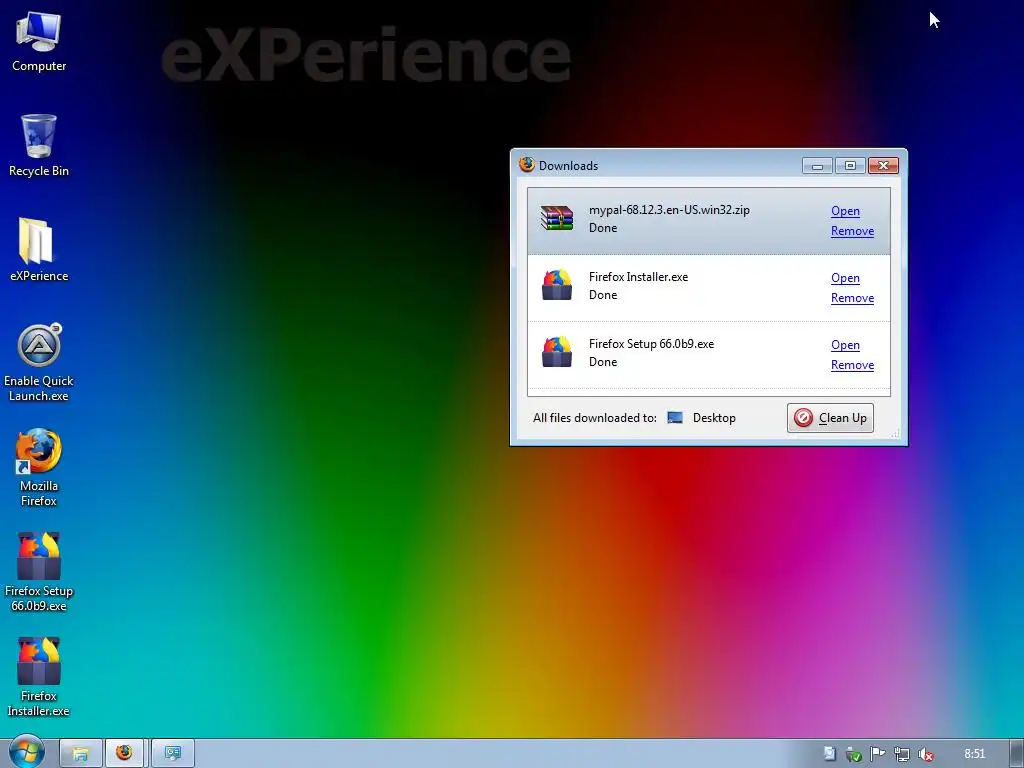Screen dimensions: 1024x768
Task: Click the third taskbar program button
Action: 172,754
